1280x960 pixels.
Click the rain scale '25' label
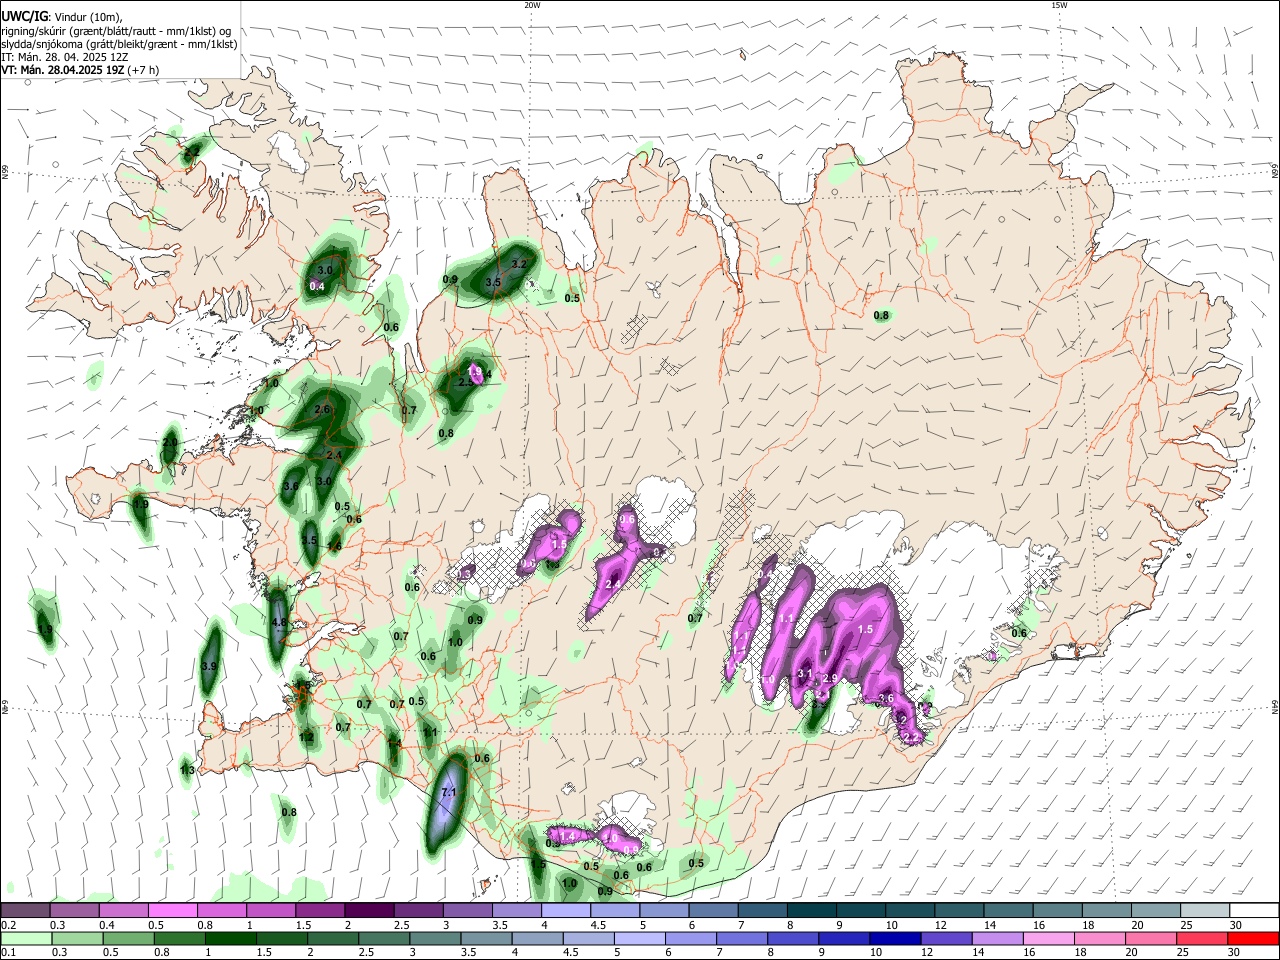pos(1184,952)
